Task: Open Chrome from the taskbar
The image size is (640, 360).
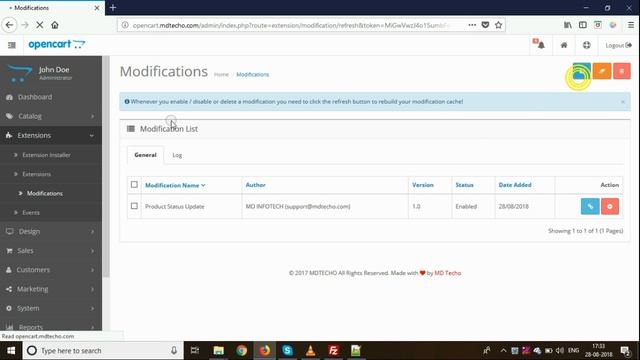Action: click(x=242, y=351)
